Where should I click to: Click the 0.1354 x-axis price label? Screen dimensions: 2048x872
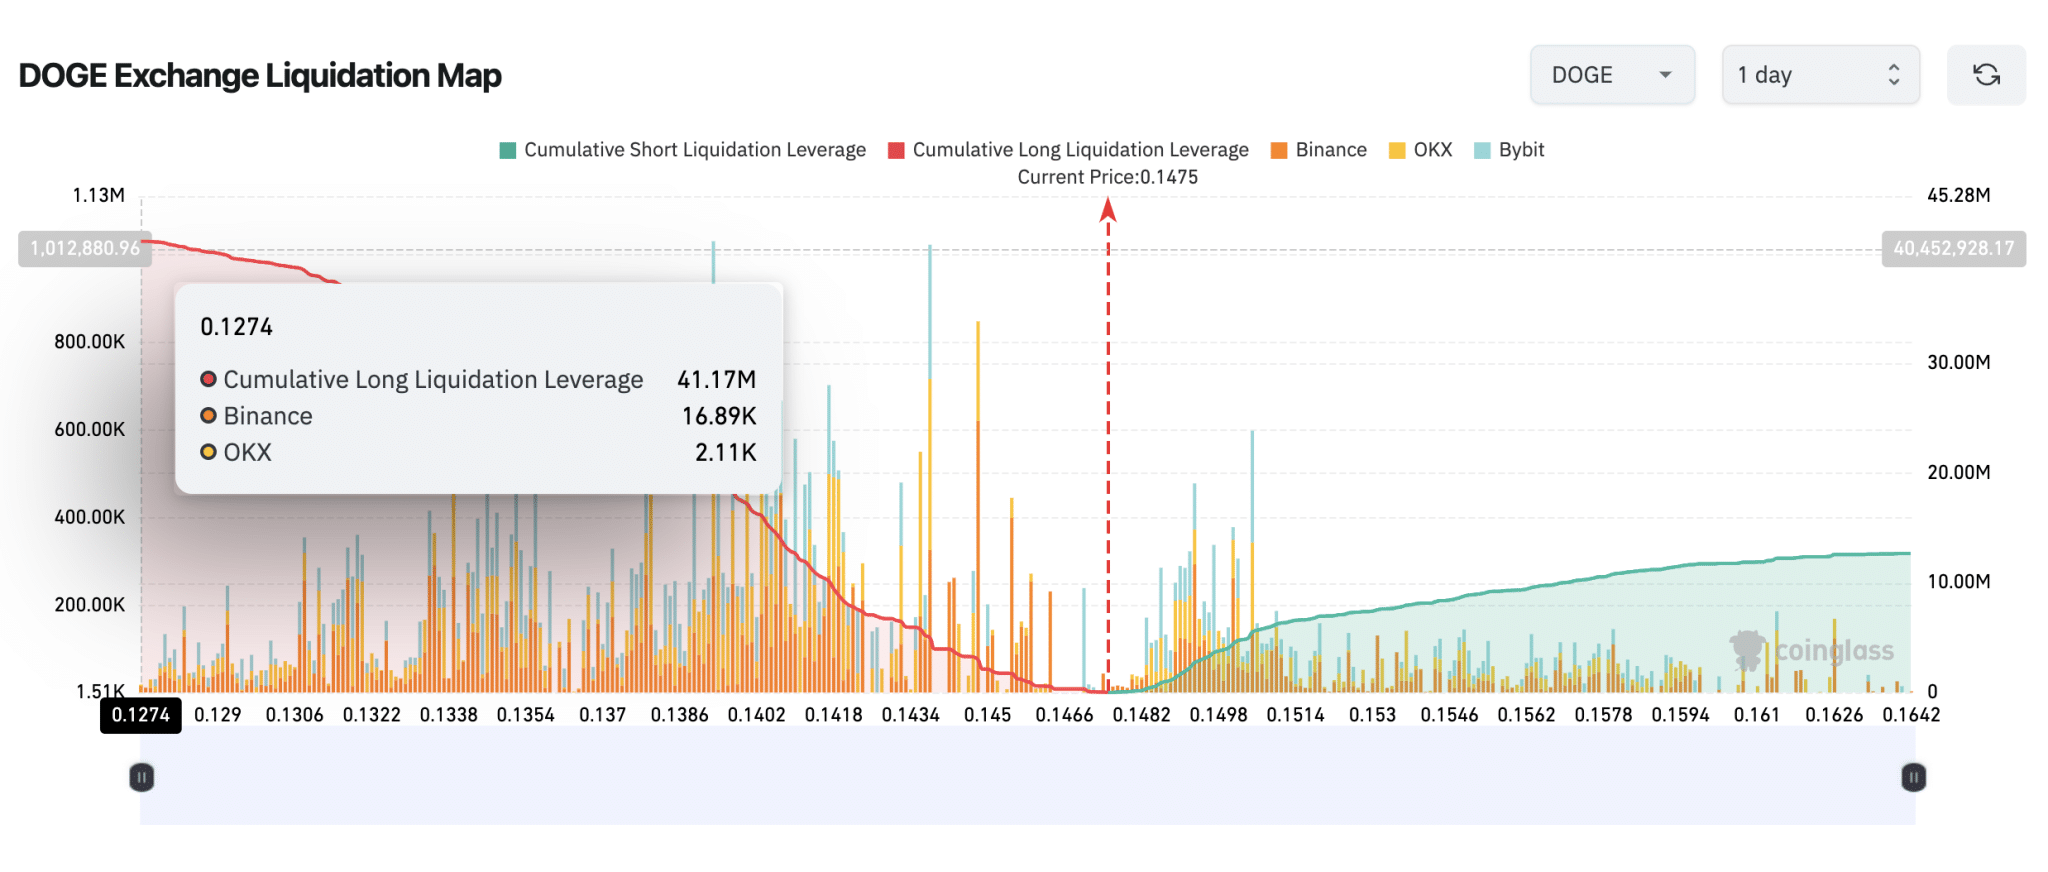point(526,715)
